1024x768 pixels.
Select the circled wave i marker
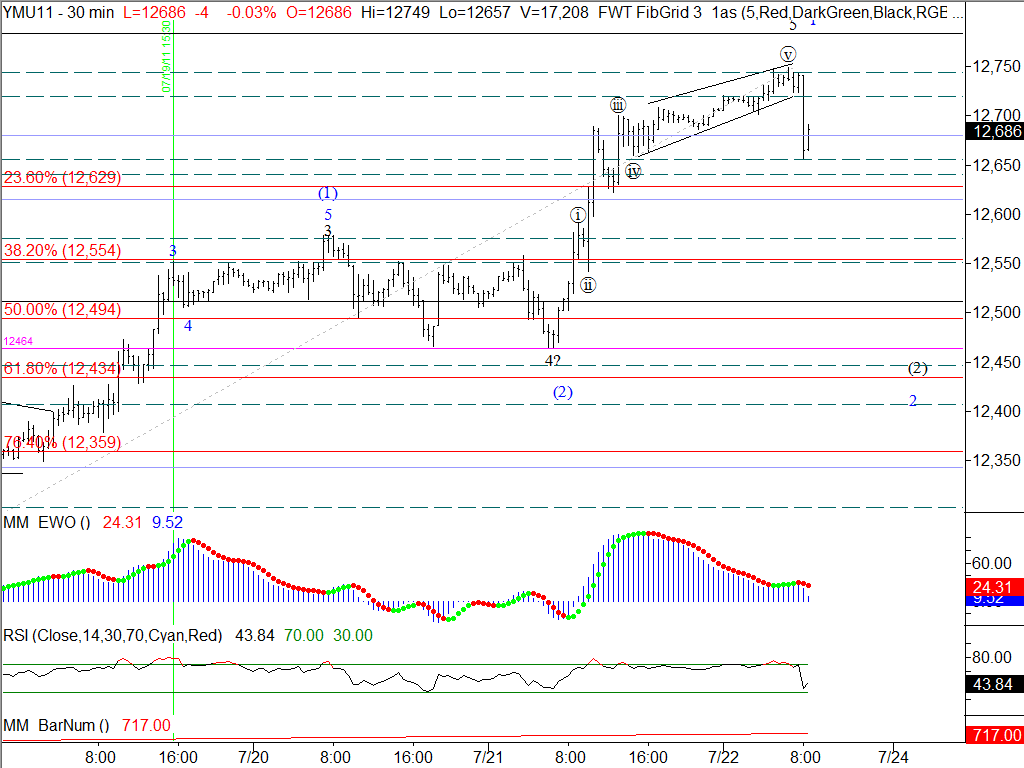pyautogui.click(x=578, y=215)
